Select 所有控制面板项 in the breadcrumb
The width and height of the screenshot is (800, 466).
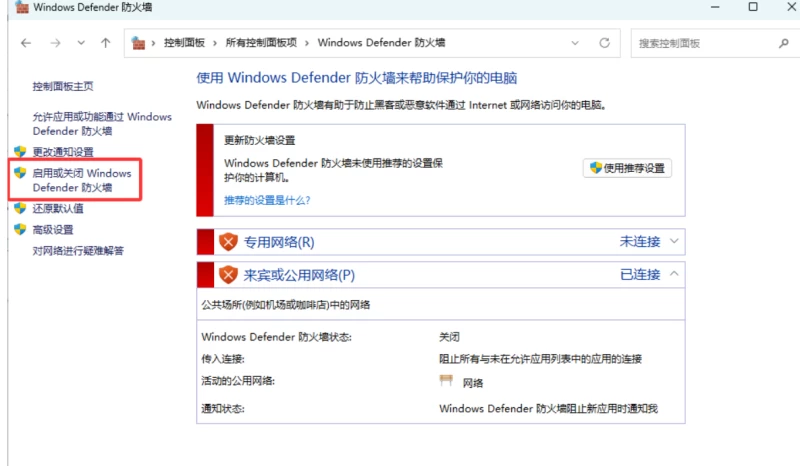click(x=261, y=43)
